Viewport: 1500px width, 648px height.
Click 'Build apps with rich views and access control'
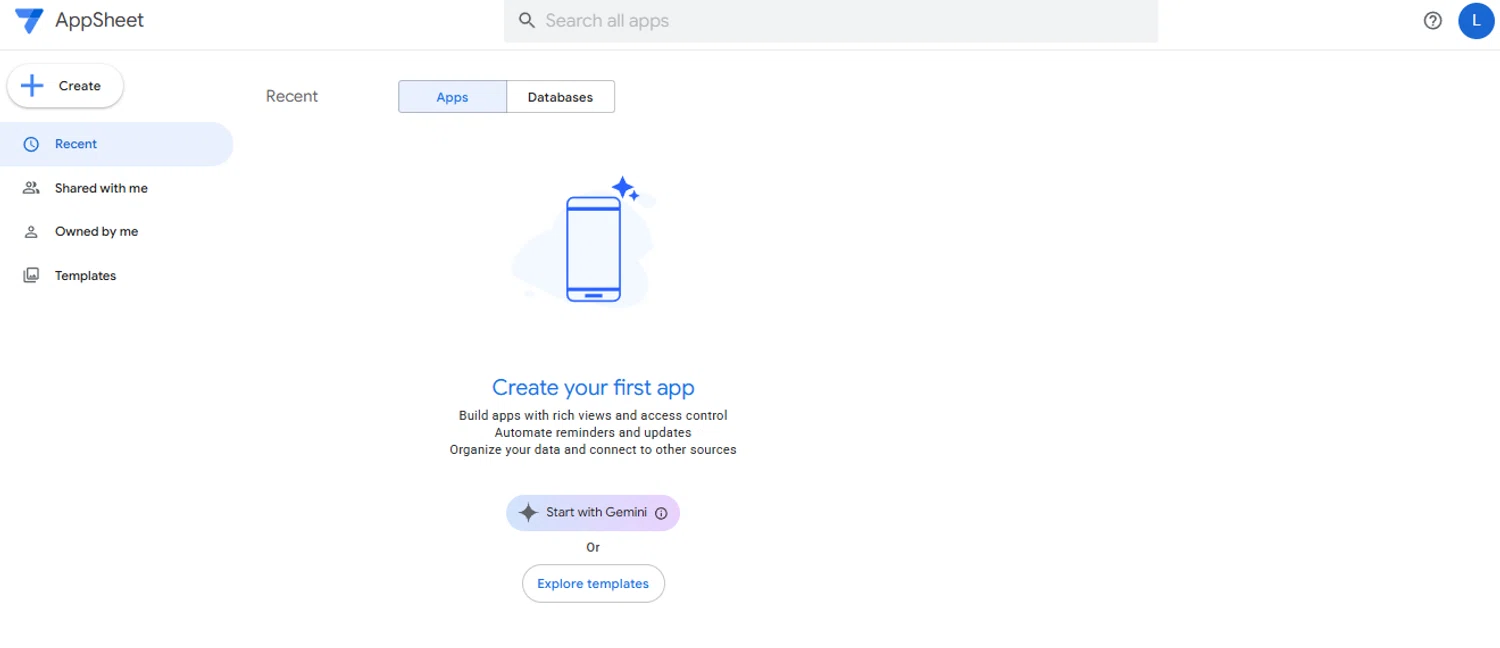coord(593,415)
